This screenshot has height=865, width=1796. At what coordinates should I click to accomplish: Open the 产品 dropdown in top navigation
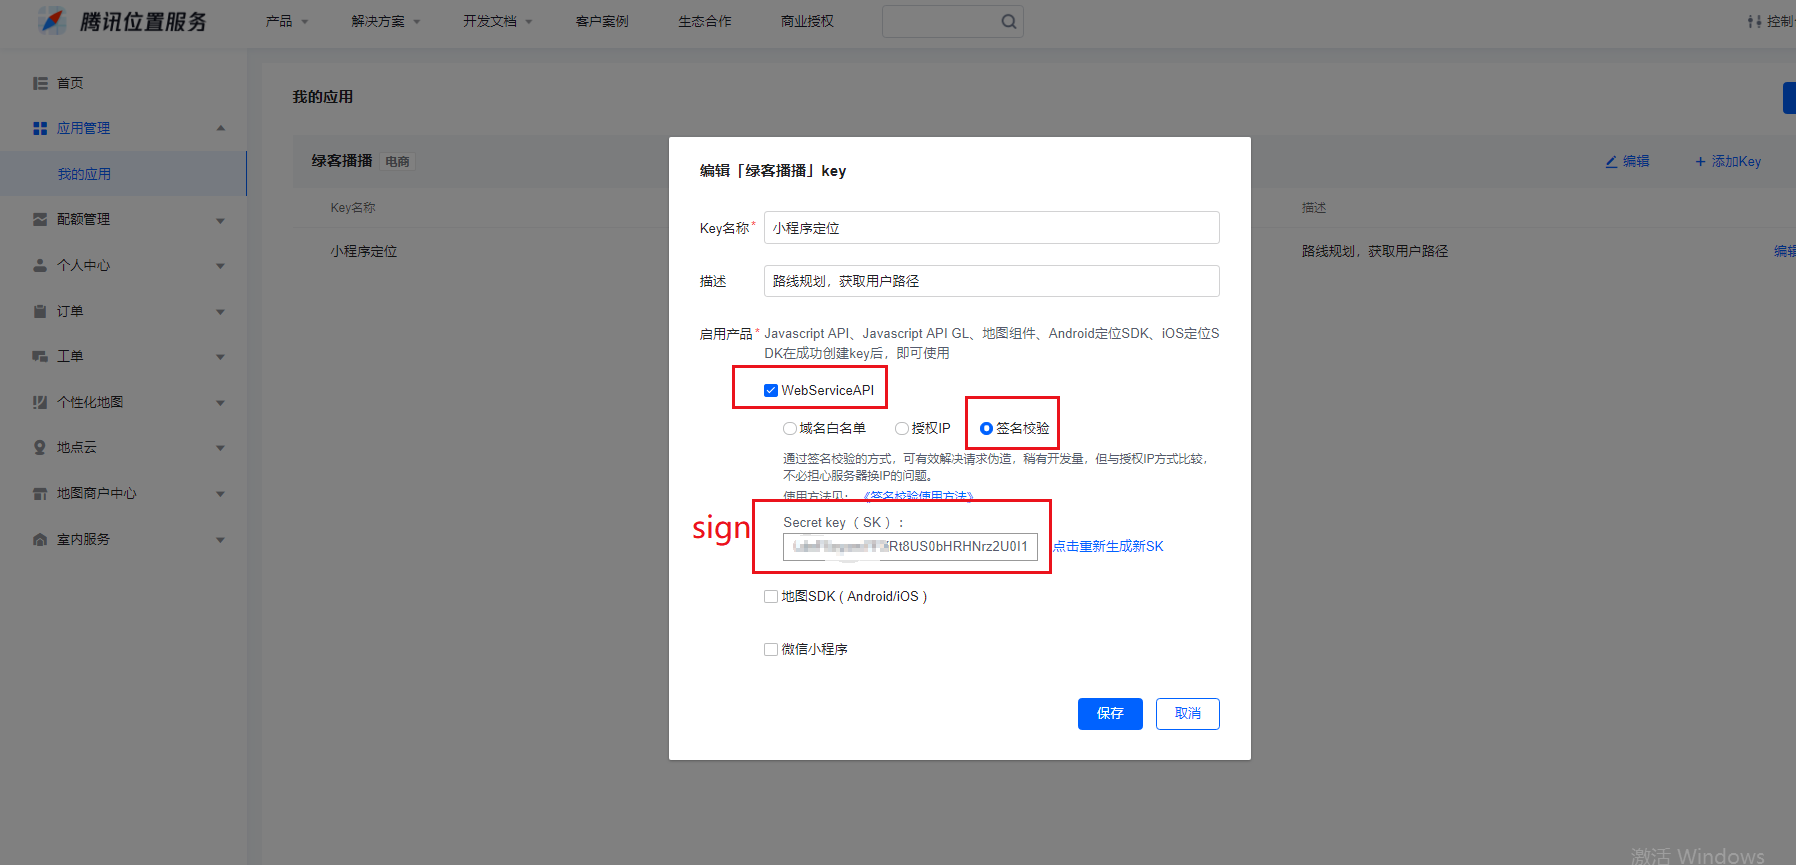click(286, 22)
